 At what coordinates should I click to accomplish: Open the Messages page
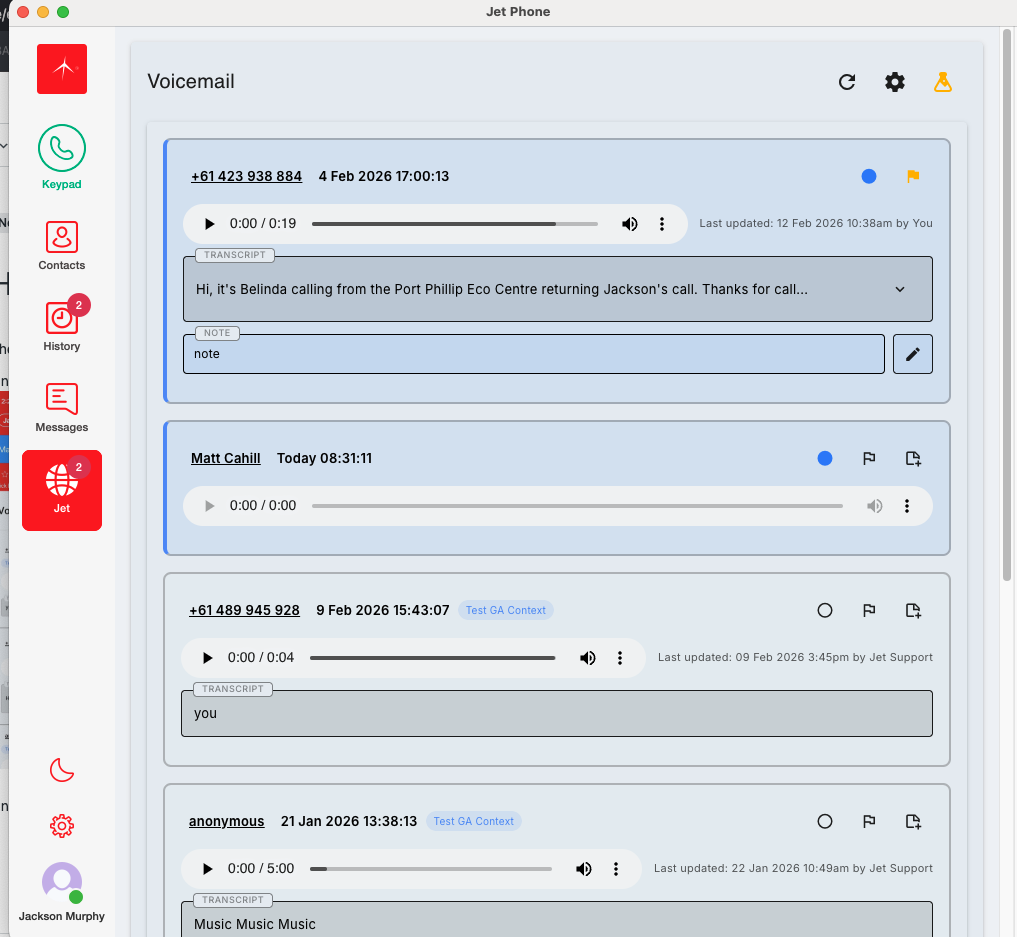point(62,407)
